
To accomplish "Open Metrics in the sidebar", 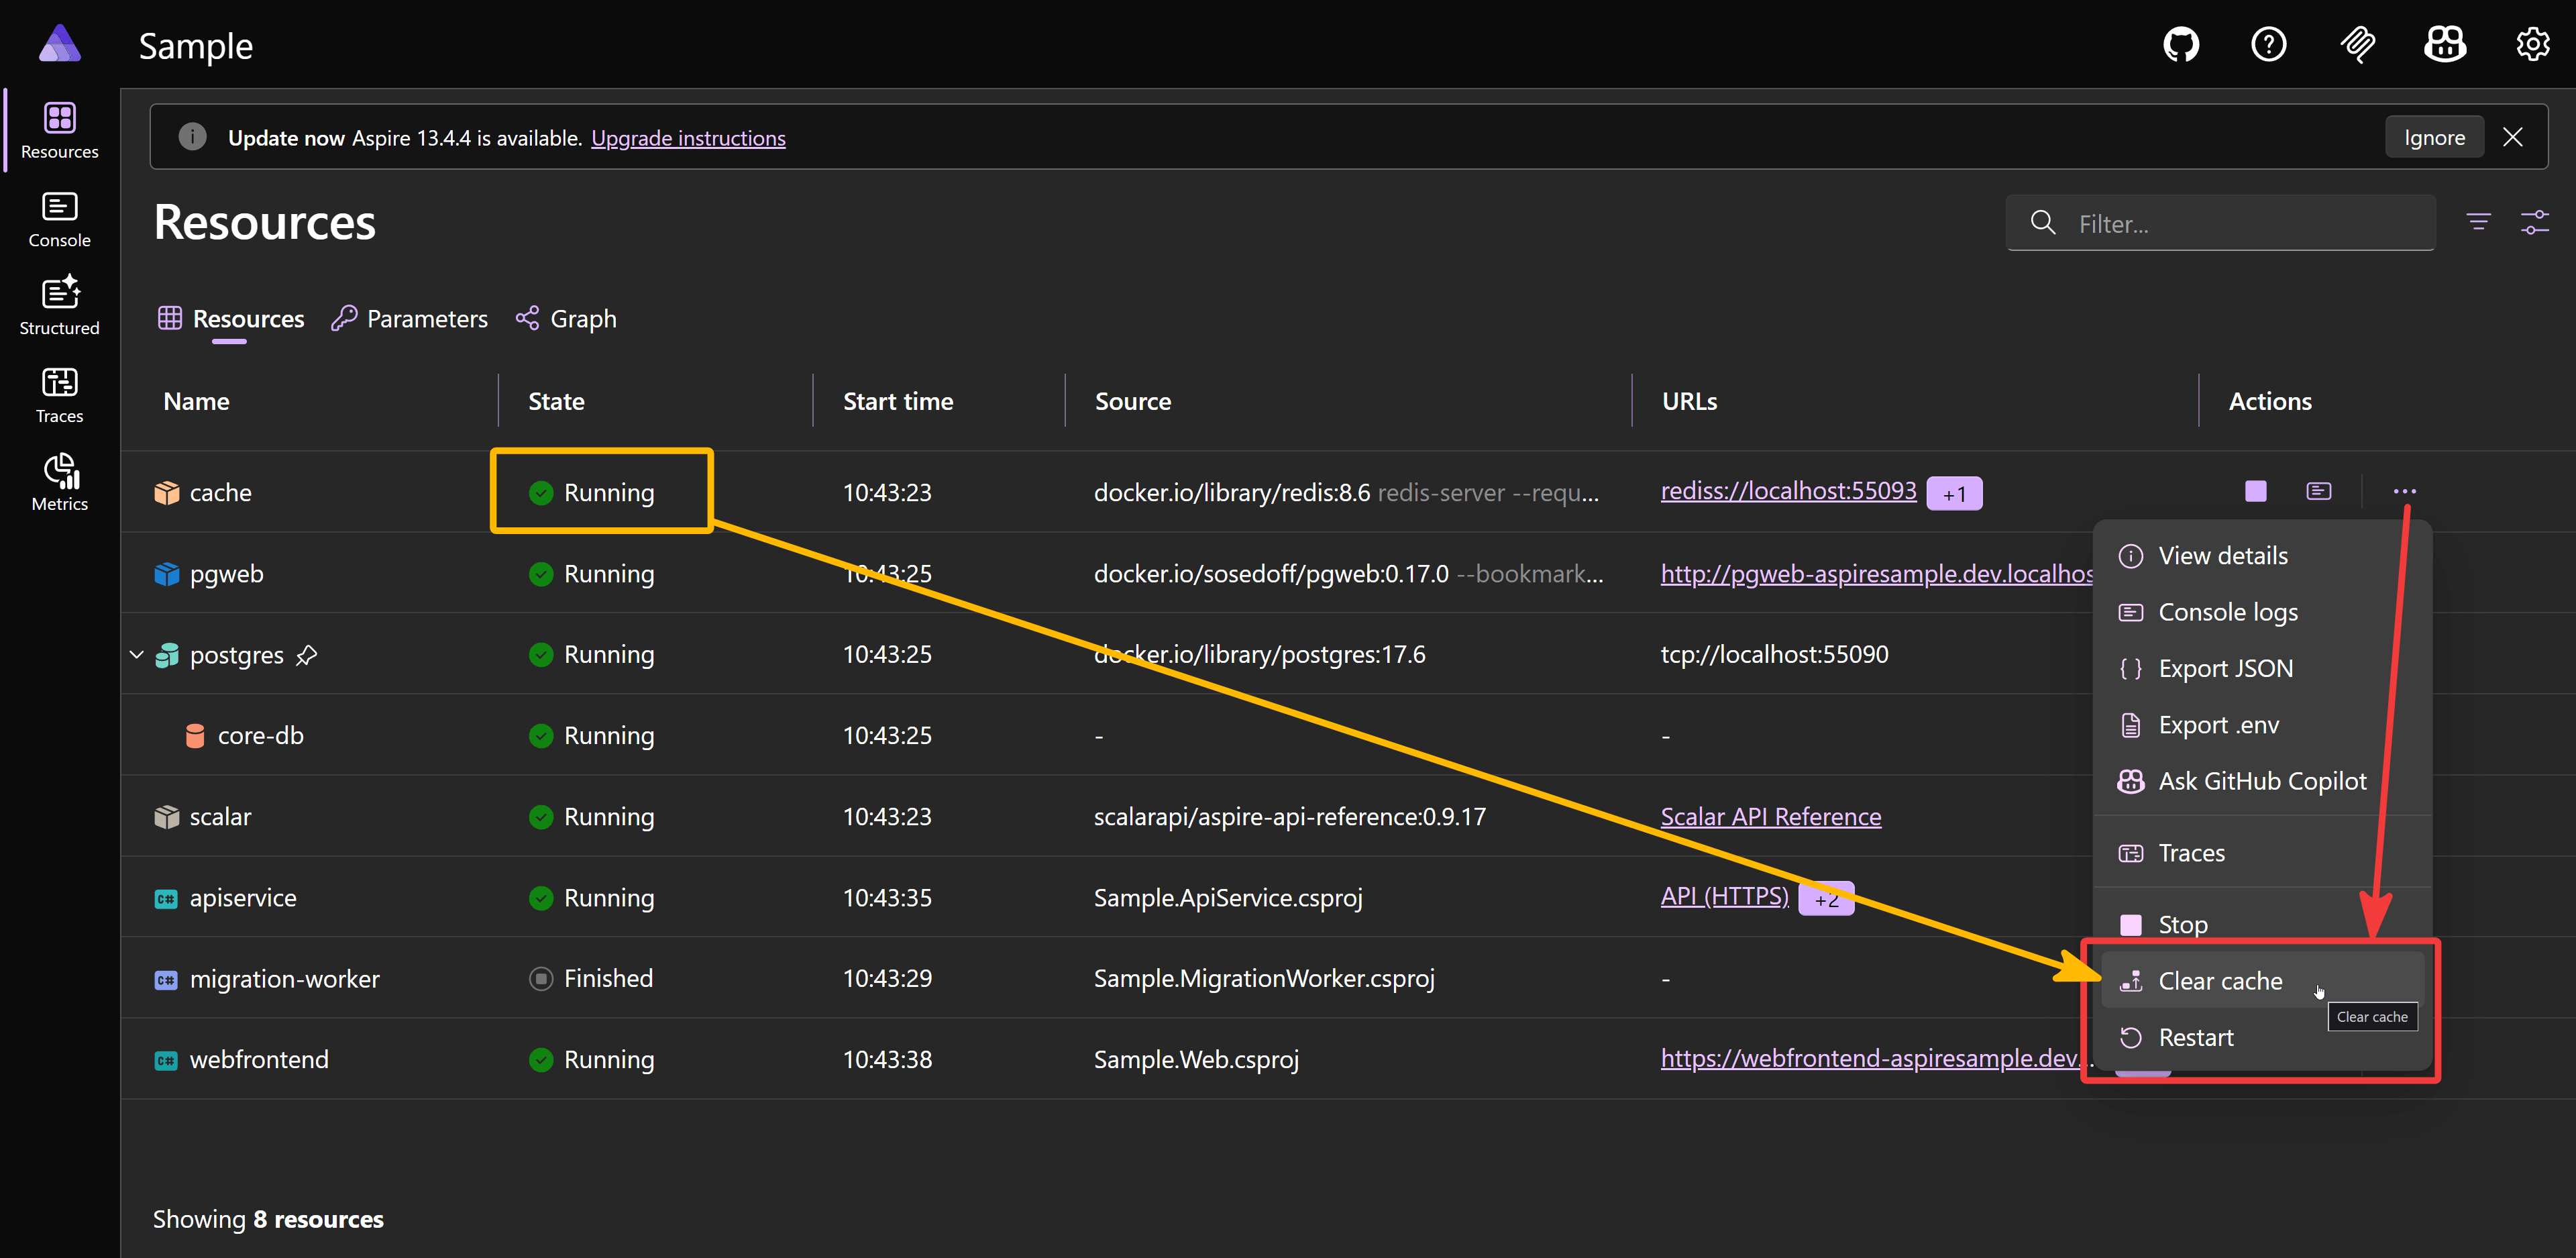I will click(60, 483).
